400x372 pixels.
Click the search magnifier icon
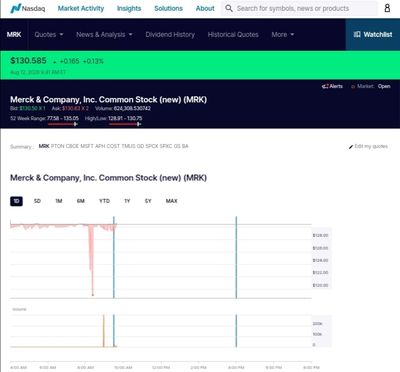coord(229,8)
